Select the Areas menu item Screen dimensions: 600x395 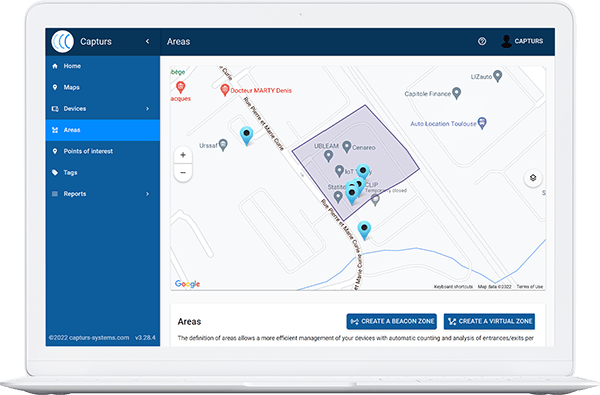pos(103,130)
